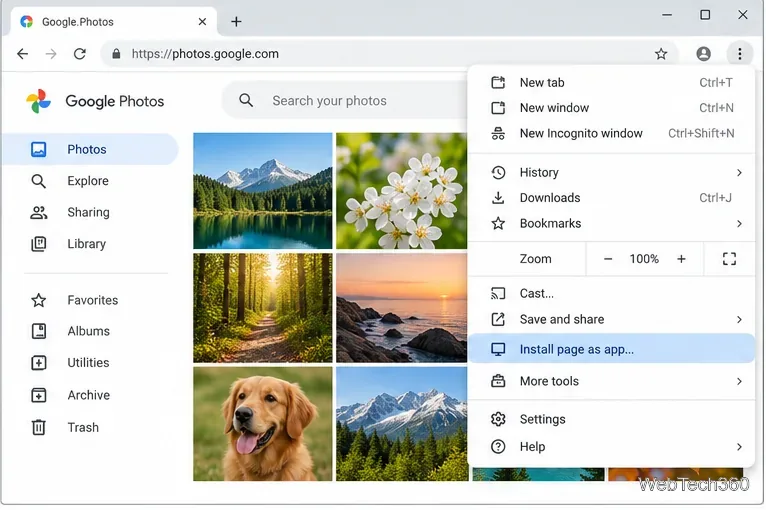Click the address bar URL
The width and height of the screenshot is (766, 510).
click(x=205, y=54)
